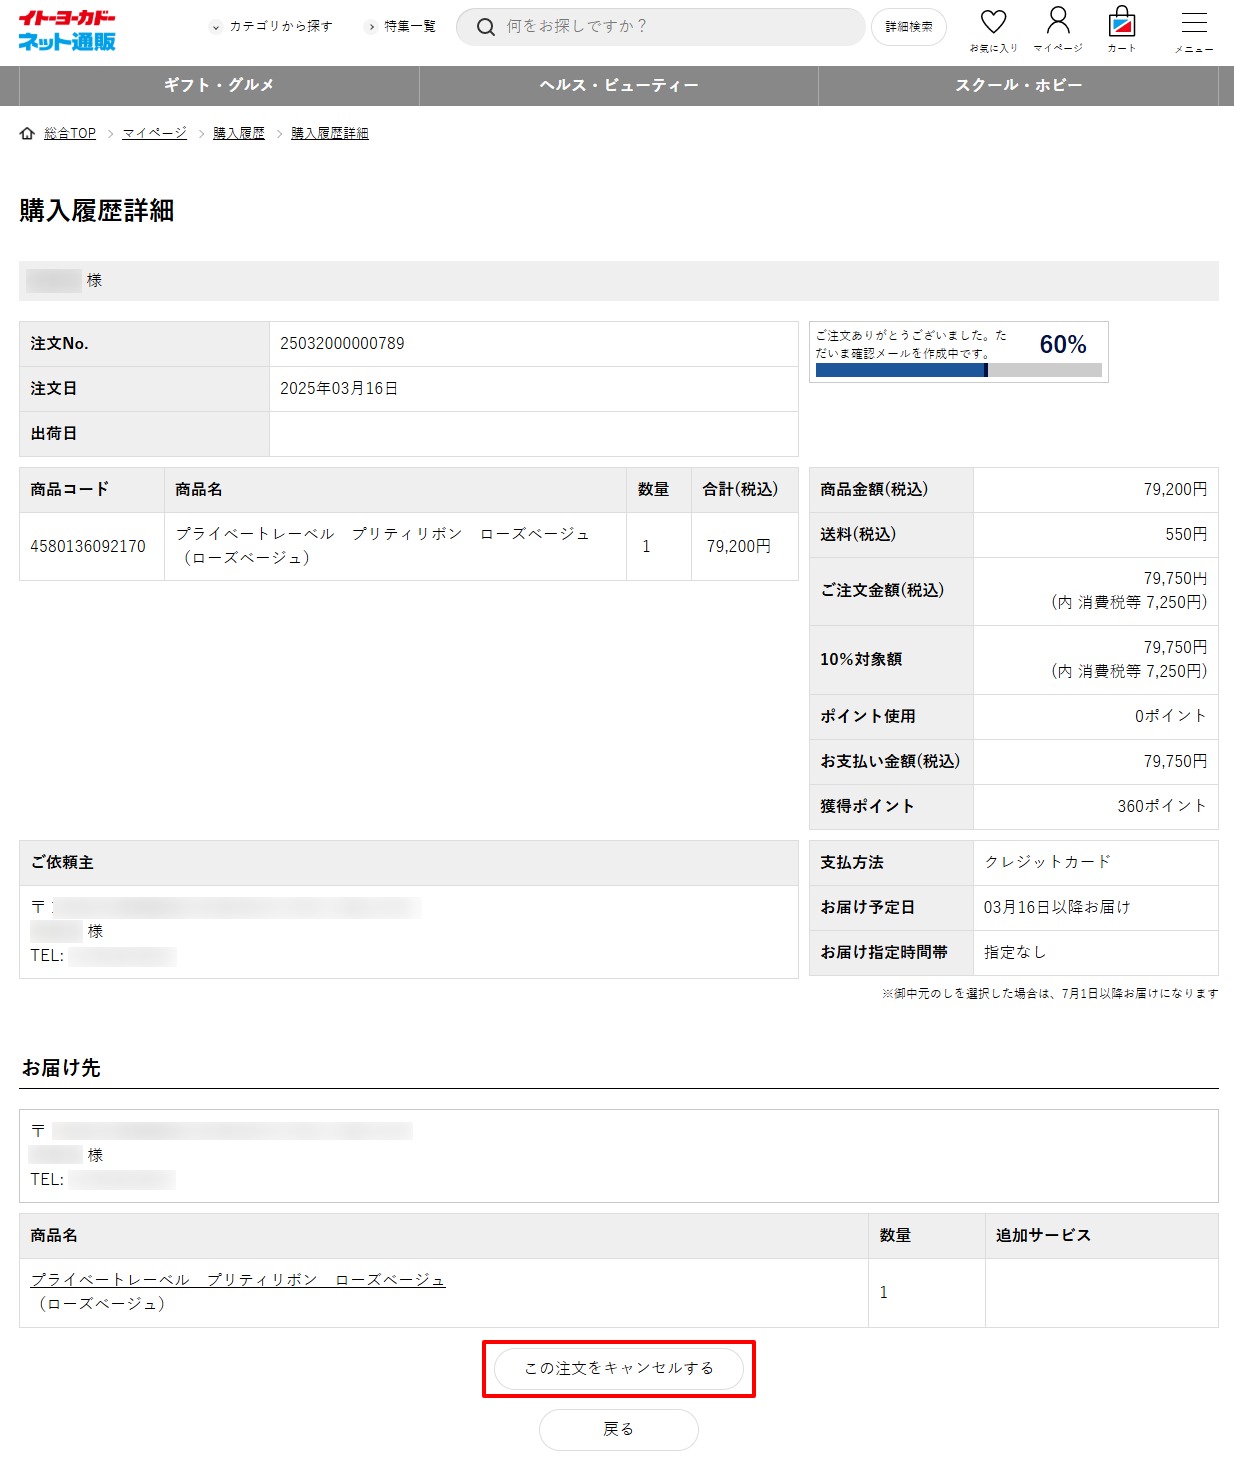Viewport: 1234px width, 1461px height.
Task: Click the 60% order progress bar
Action: (x=958, y=370)
